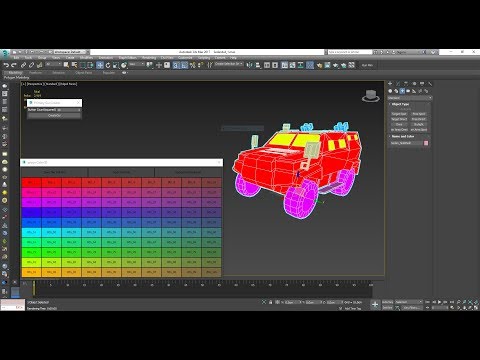Switch command panel to Display tab
The width and height of the screenshot is (480, 360).
(x=422, y=83)
